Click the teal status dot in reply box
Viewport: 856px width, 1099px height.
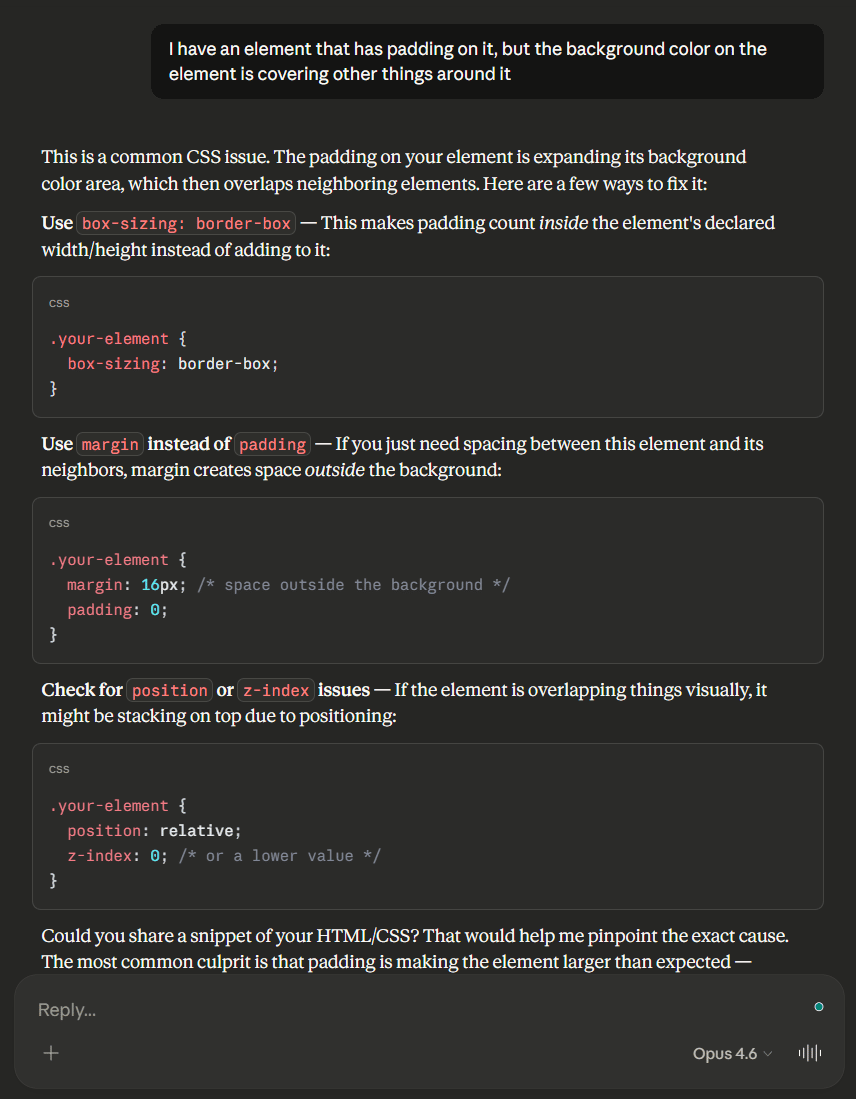tap(819, 1007)
